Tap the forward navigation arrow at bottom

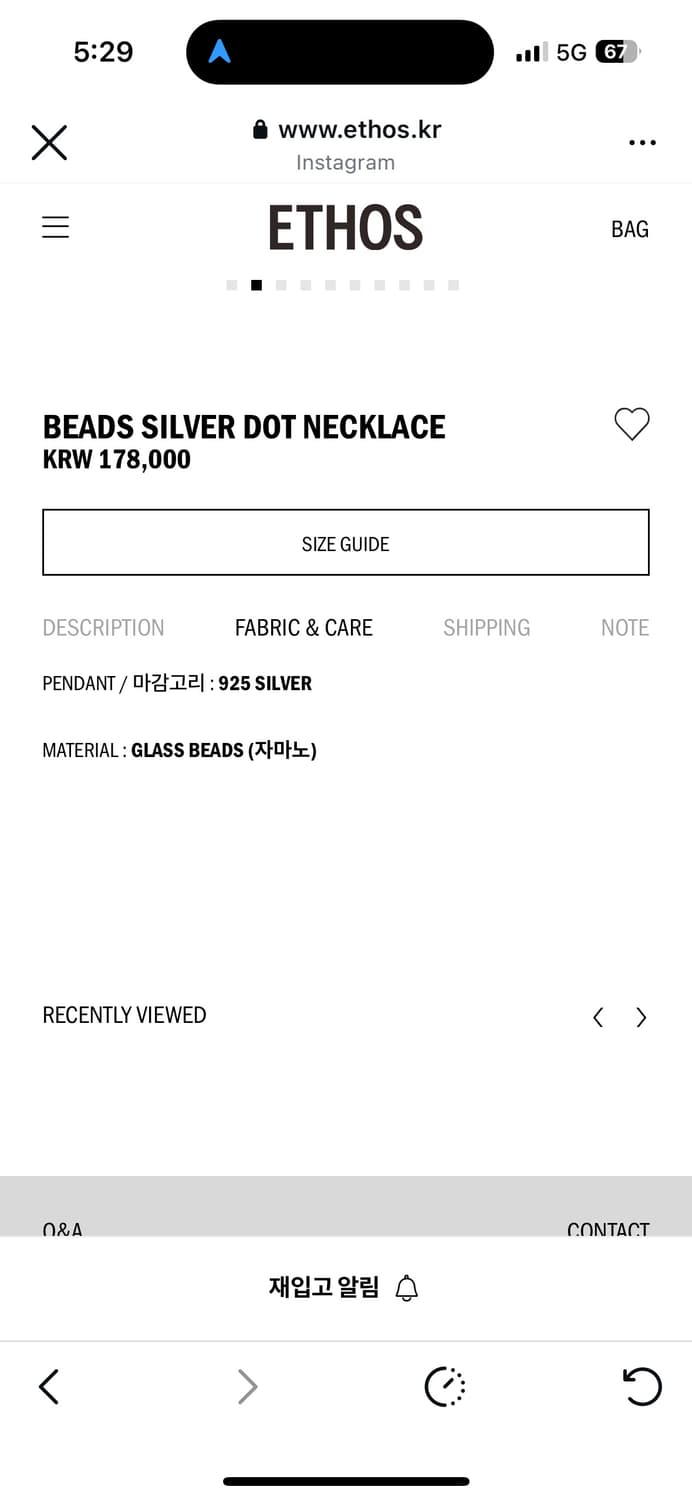[247, 1387]
